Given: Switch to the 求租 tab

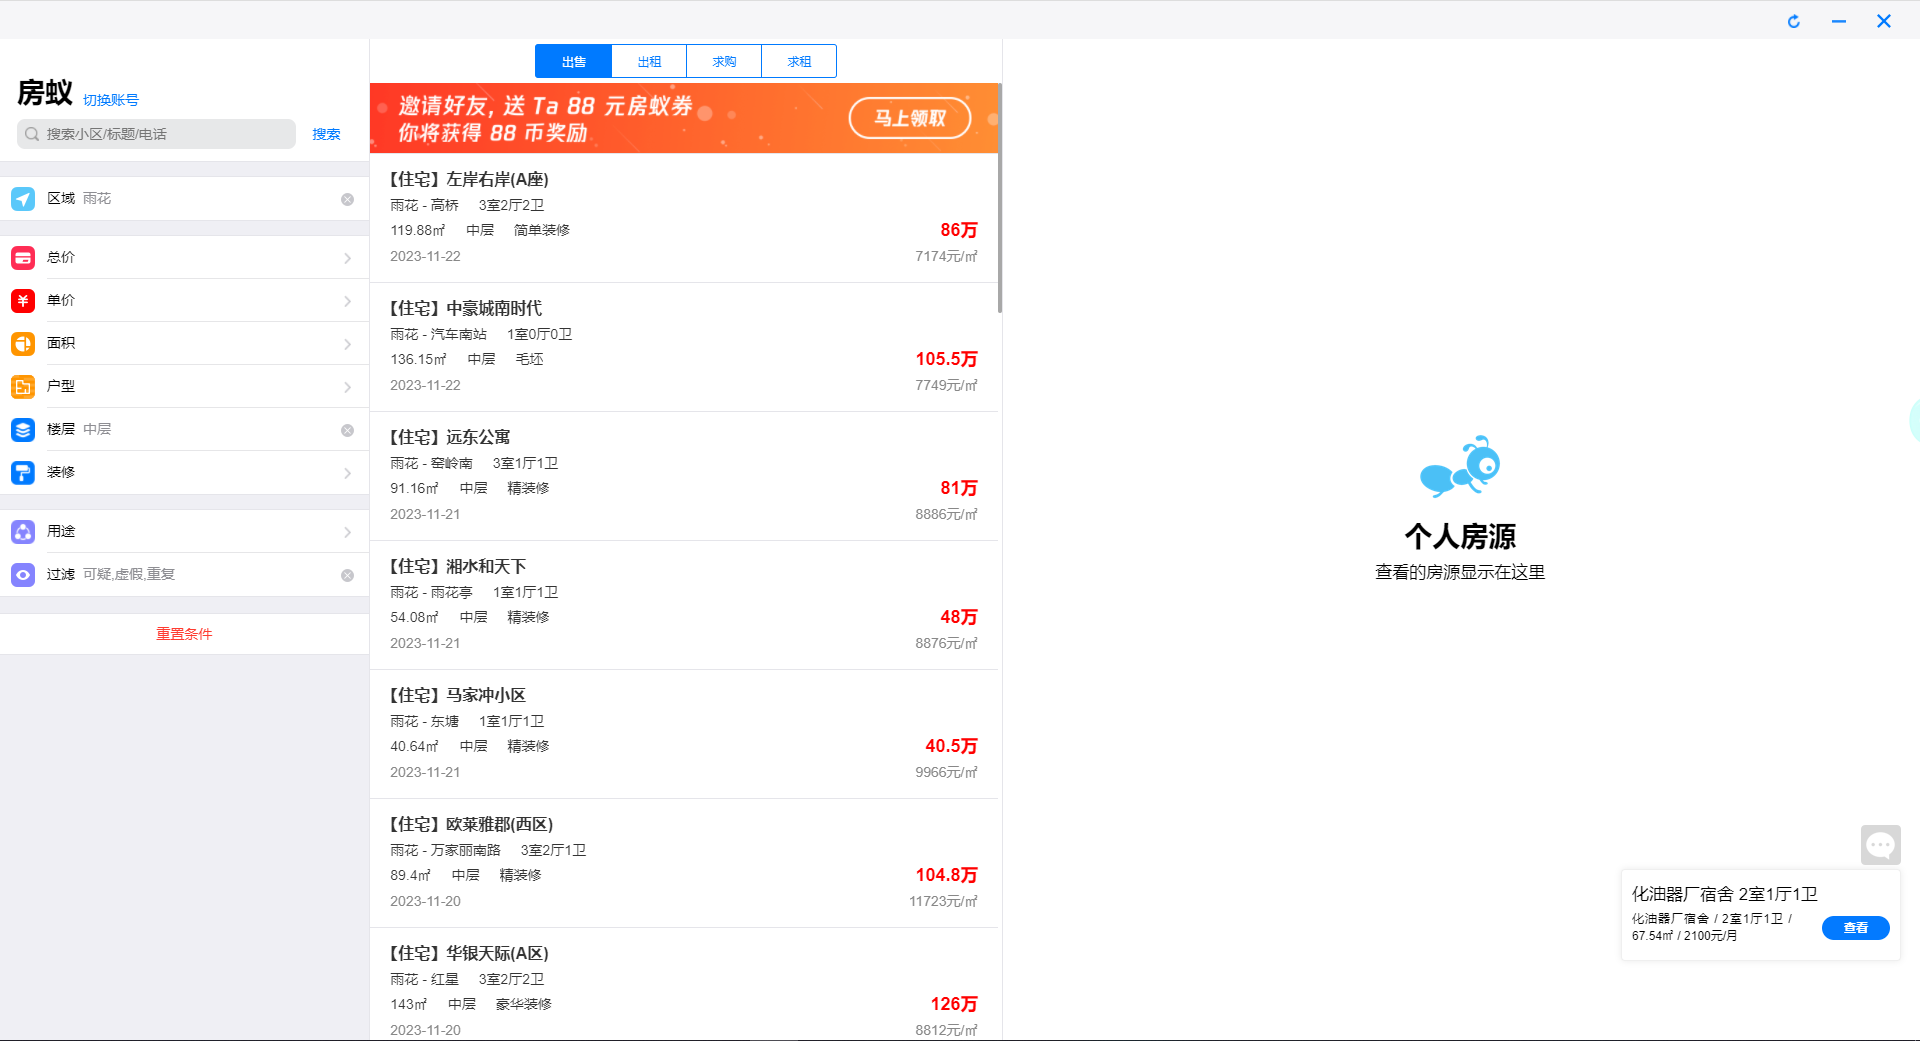Looking at the screenshot, I should pos(799,61).
